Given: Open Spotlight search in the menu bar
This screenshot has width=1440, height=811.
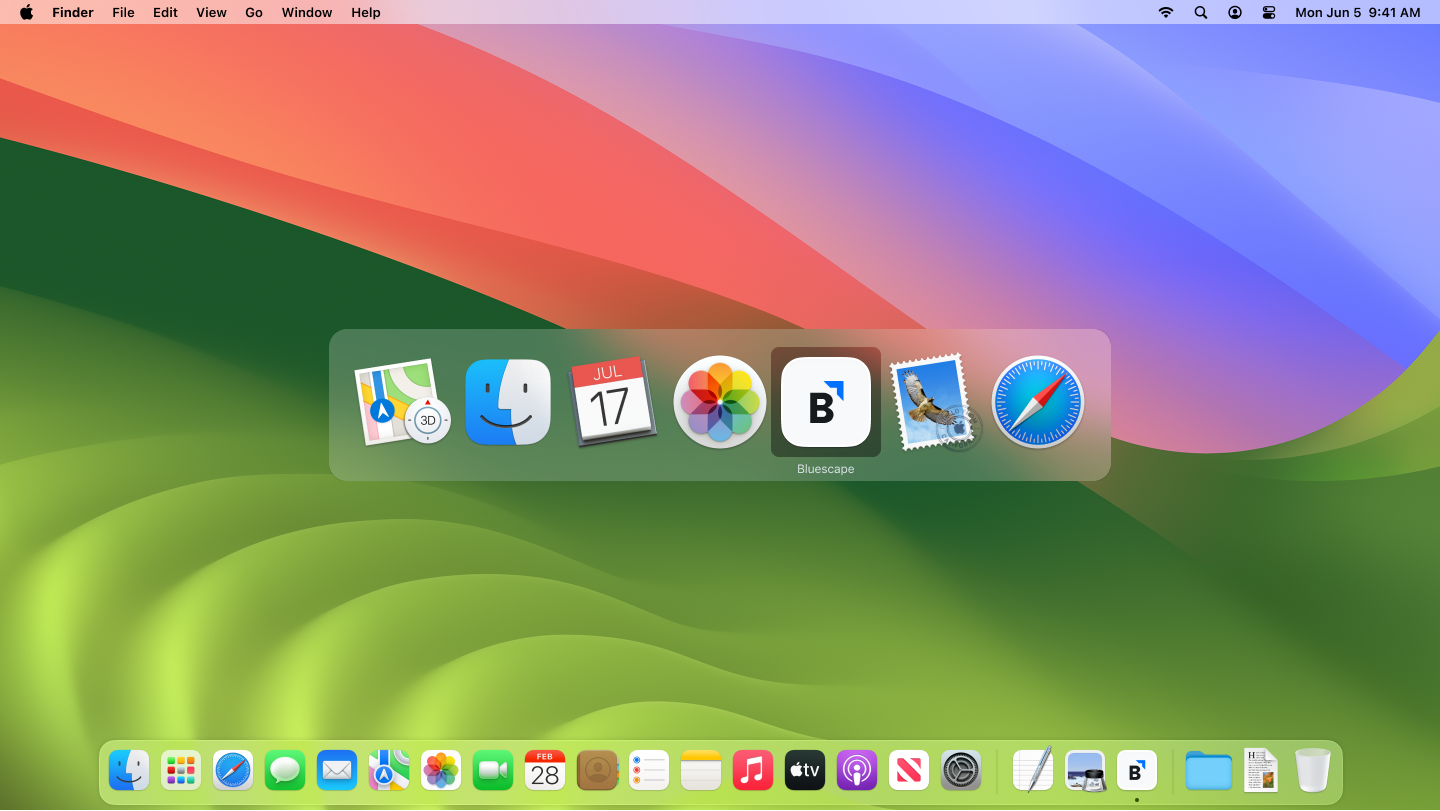Looking at the screenshot, I should click(x=1200, y=12).
